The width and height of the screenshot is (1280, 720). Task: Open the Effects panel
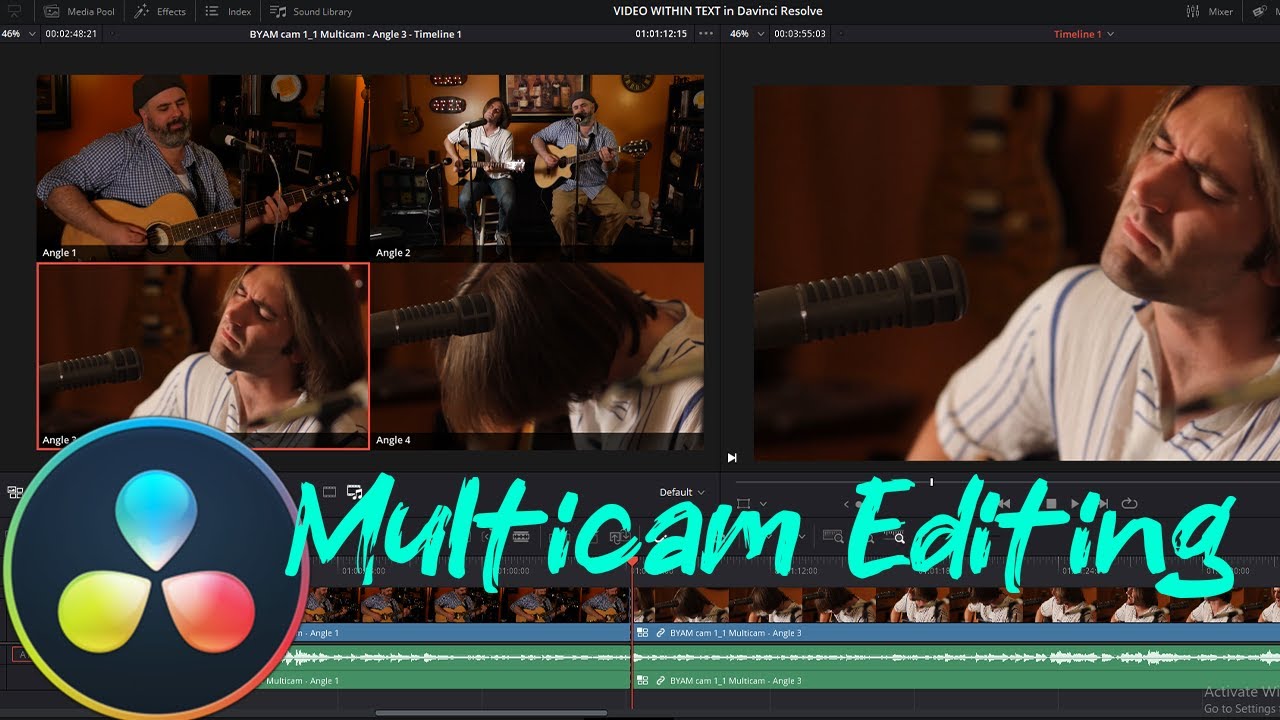[x=160, y=11]
